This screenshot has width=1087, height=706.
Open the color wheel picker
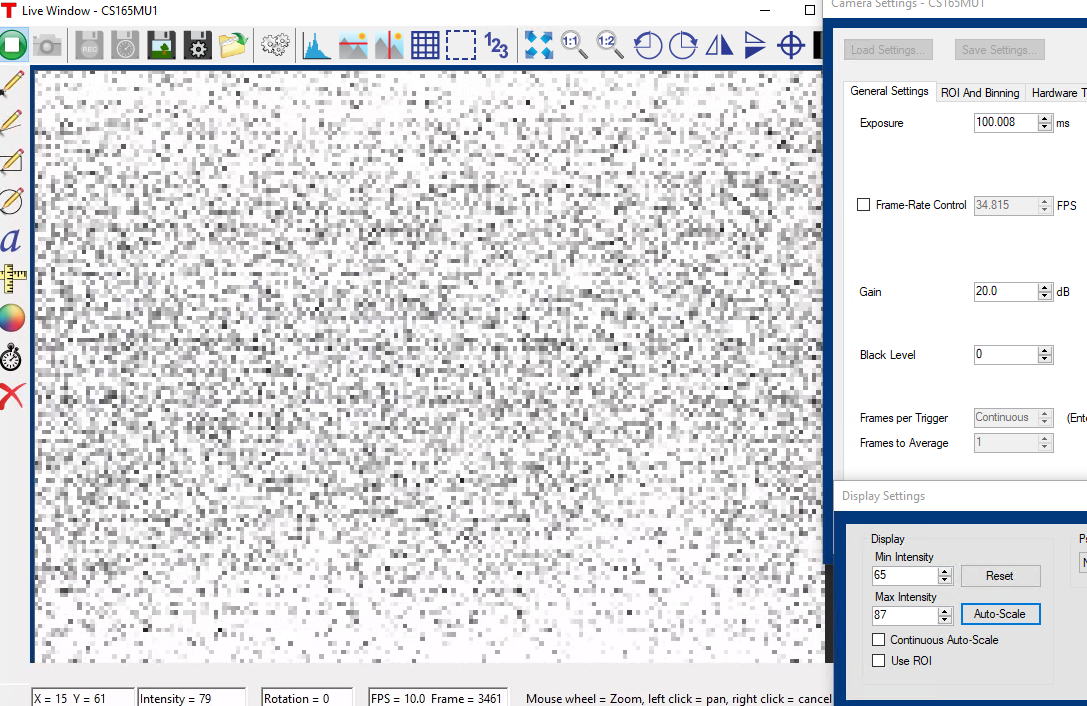pos(12,318)
